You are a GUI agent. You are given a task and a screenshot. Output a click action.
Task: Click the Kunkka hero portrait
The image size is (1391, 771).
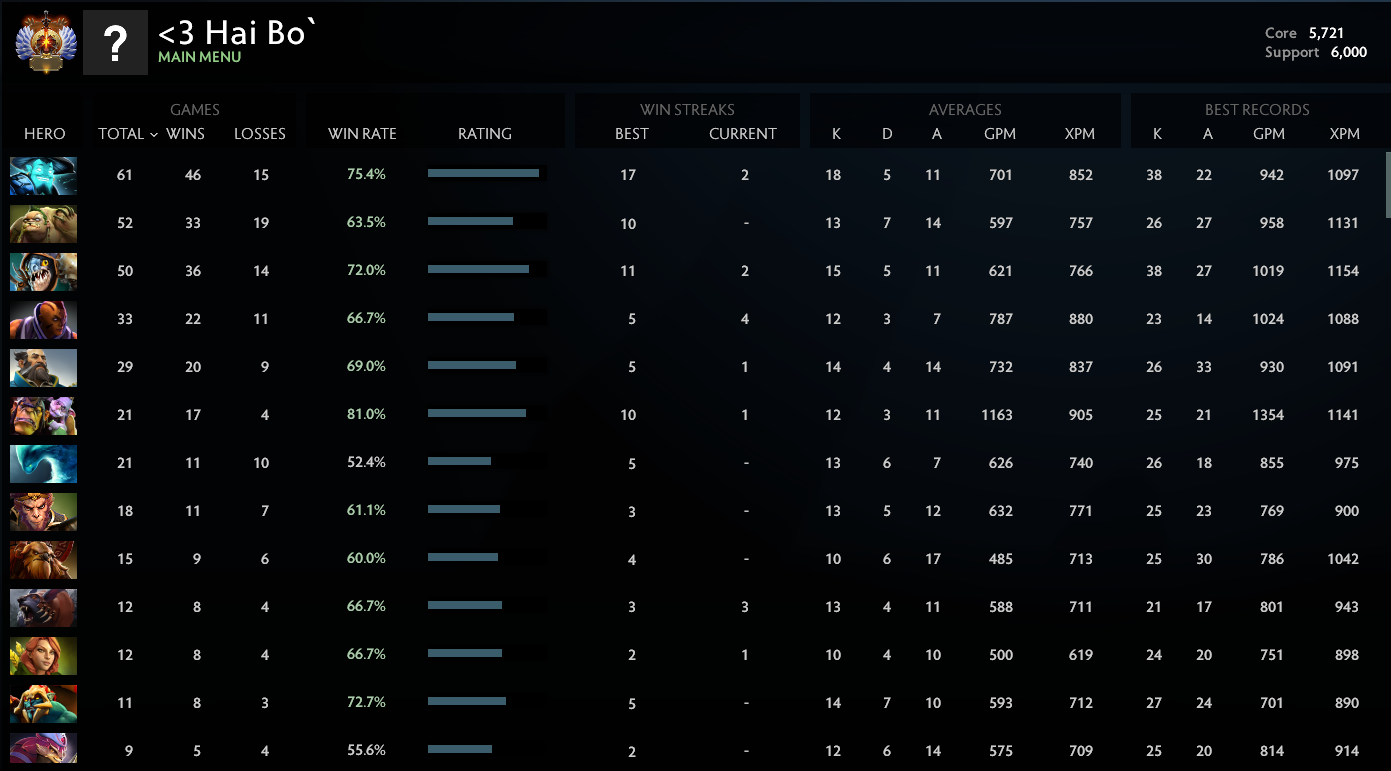tap(43, 367)
